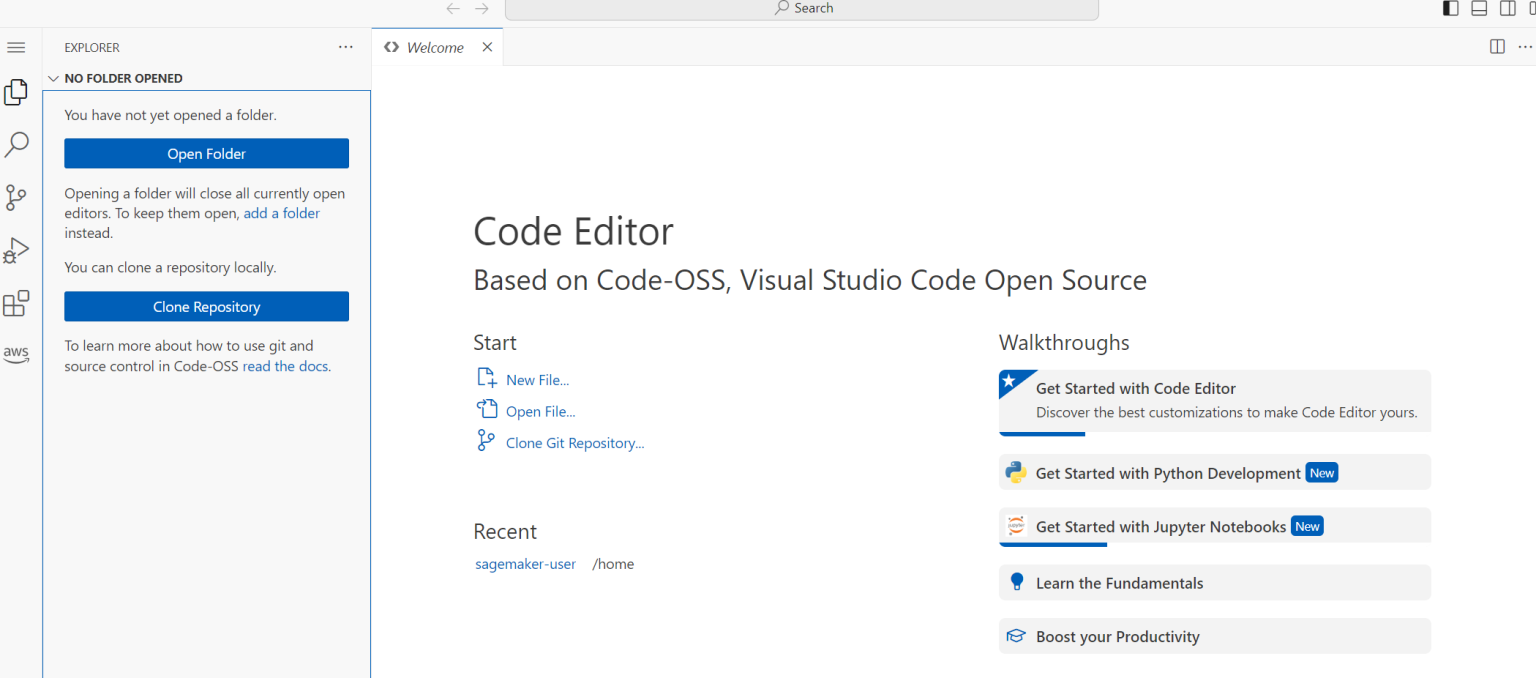Click the Code Editor walkthrough progress bar
The height and width of the screenshot is (678, 1536).
[1042, 431]
